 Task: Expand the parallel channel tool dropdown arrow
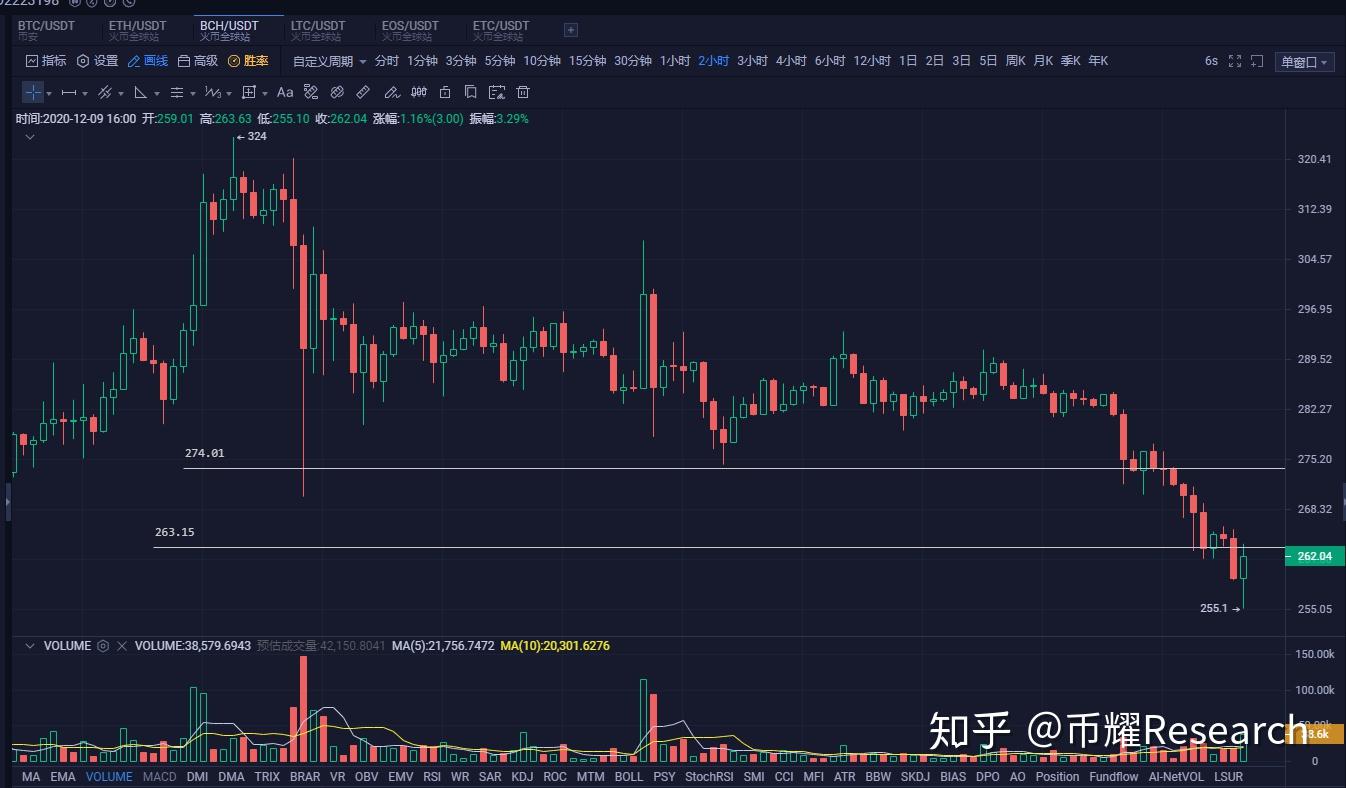[x=121, y=93]
